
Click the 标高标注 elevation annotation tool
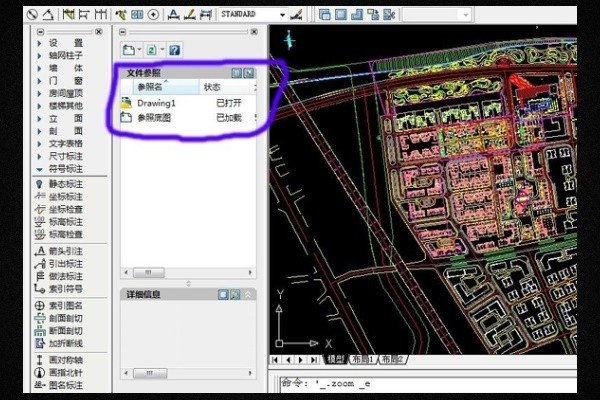coord(68,220)
